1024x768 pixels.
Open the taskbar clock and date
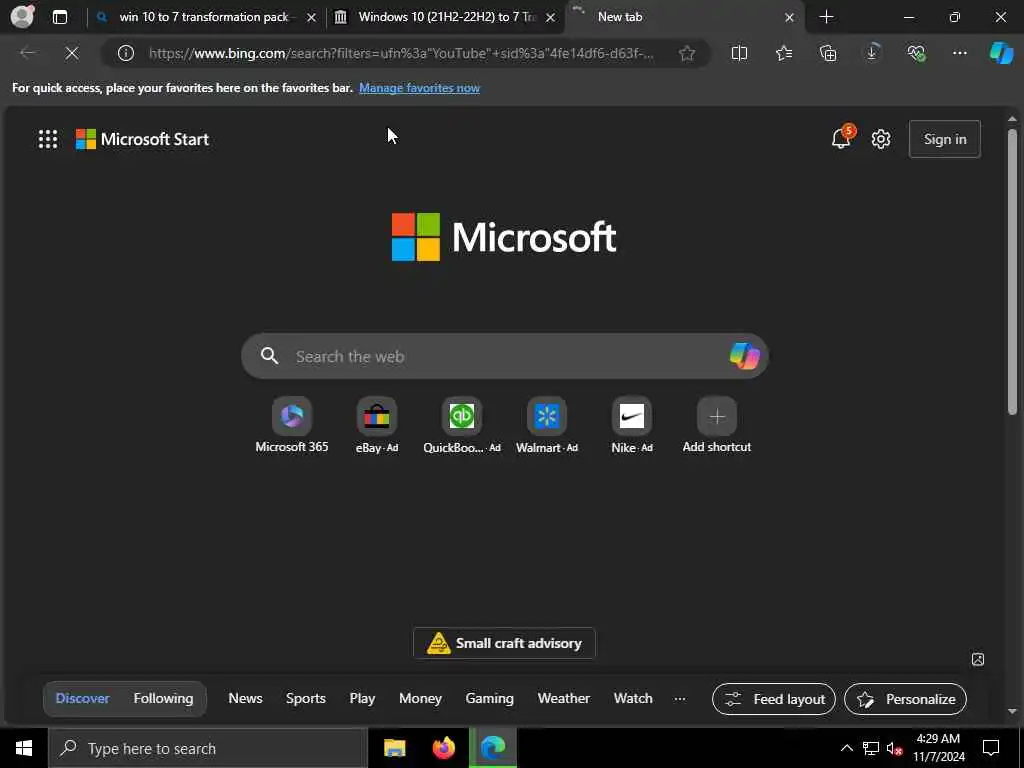pos(938,748)
